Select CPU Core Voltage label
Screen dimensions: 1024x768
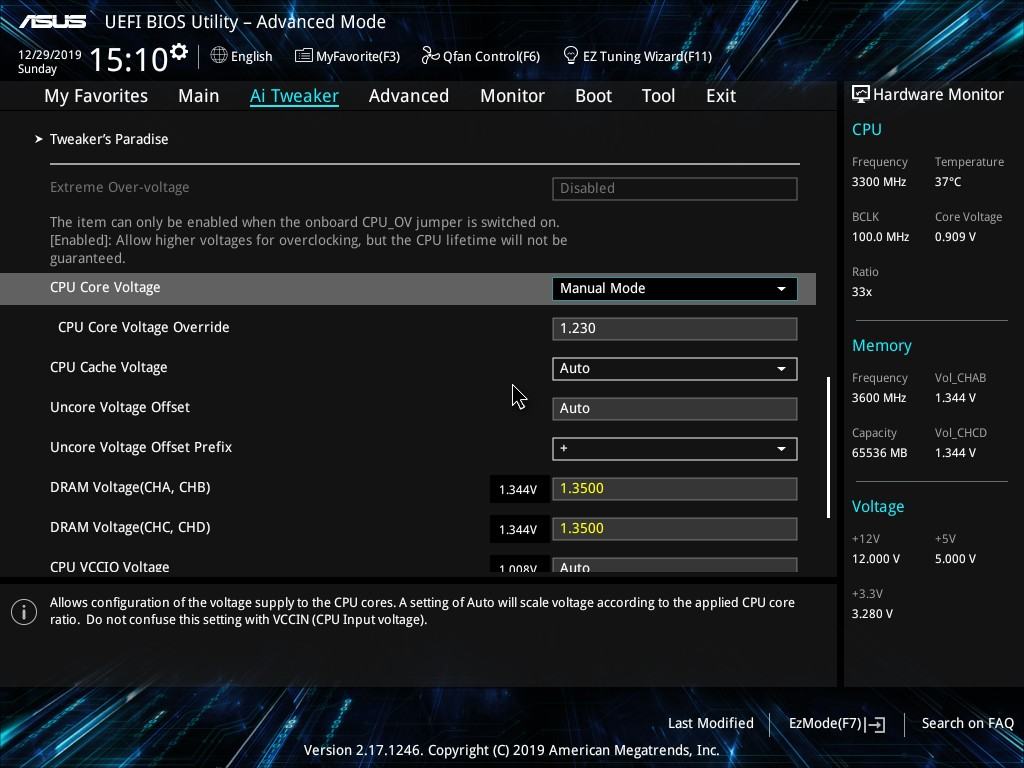[x=105, y=287]
